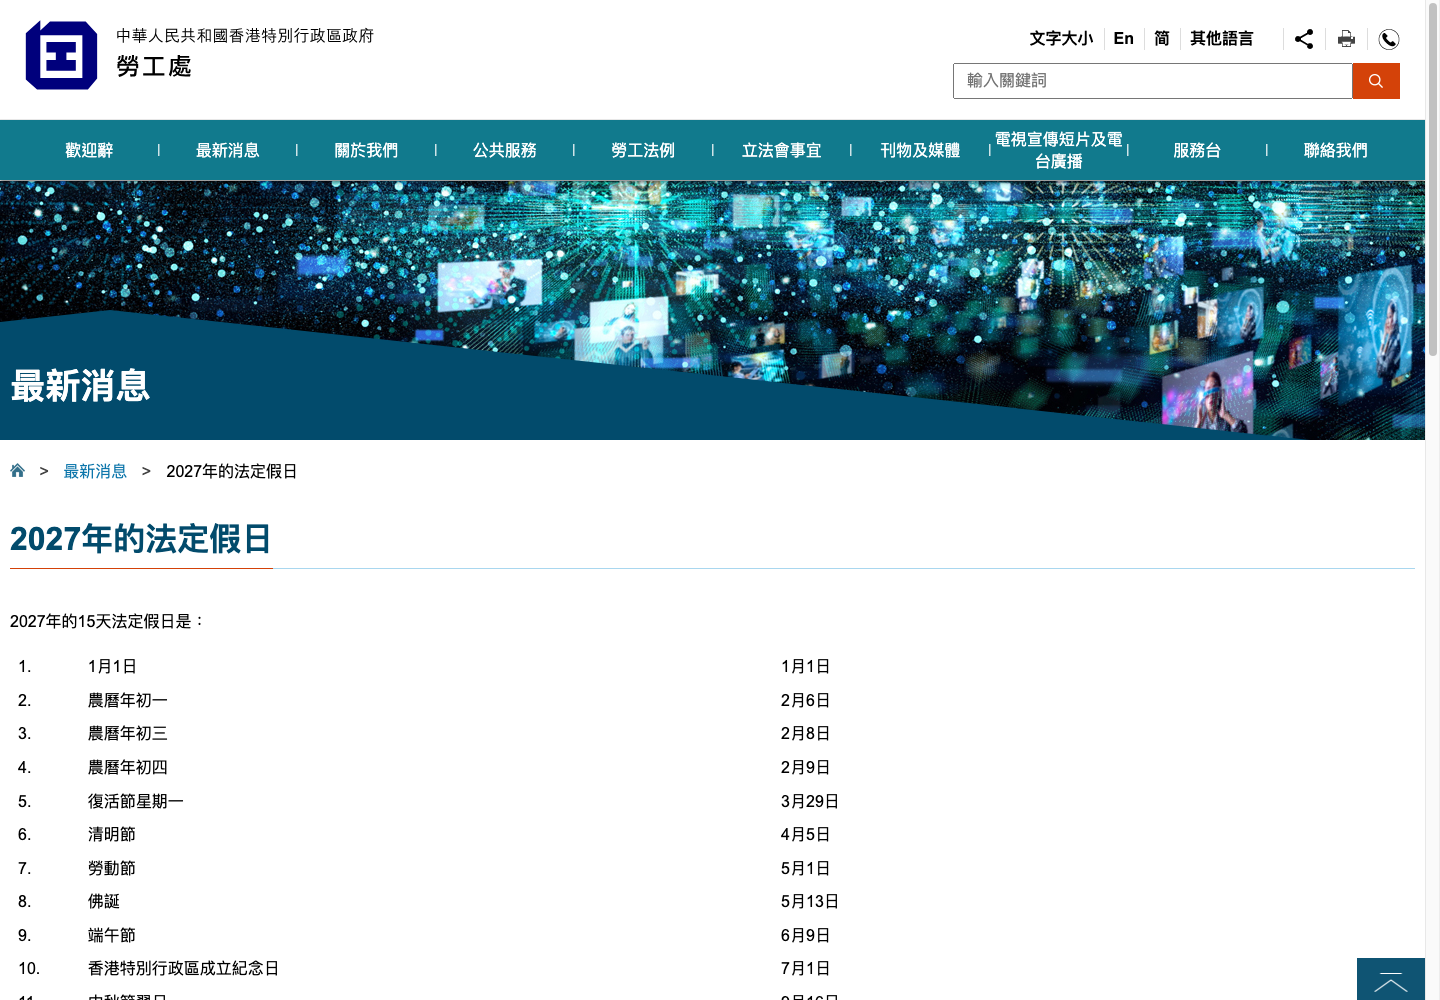
Task: Click the 佛誕 holiday text
Action: click(104, 901)
